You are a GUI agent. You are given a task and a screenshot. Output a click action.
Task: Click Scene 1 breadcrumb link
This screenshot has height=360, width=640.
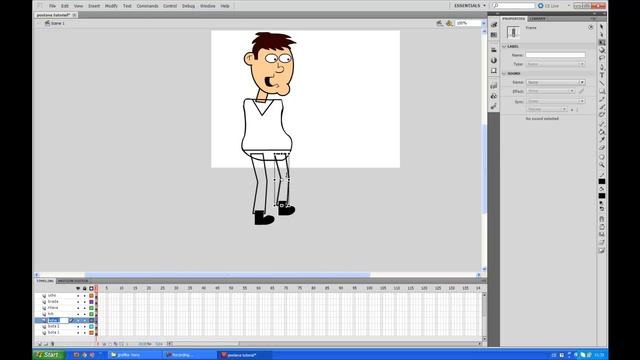tap(54, 23)
